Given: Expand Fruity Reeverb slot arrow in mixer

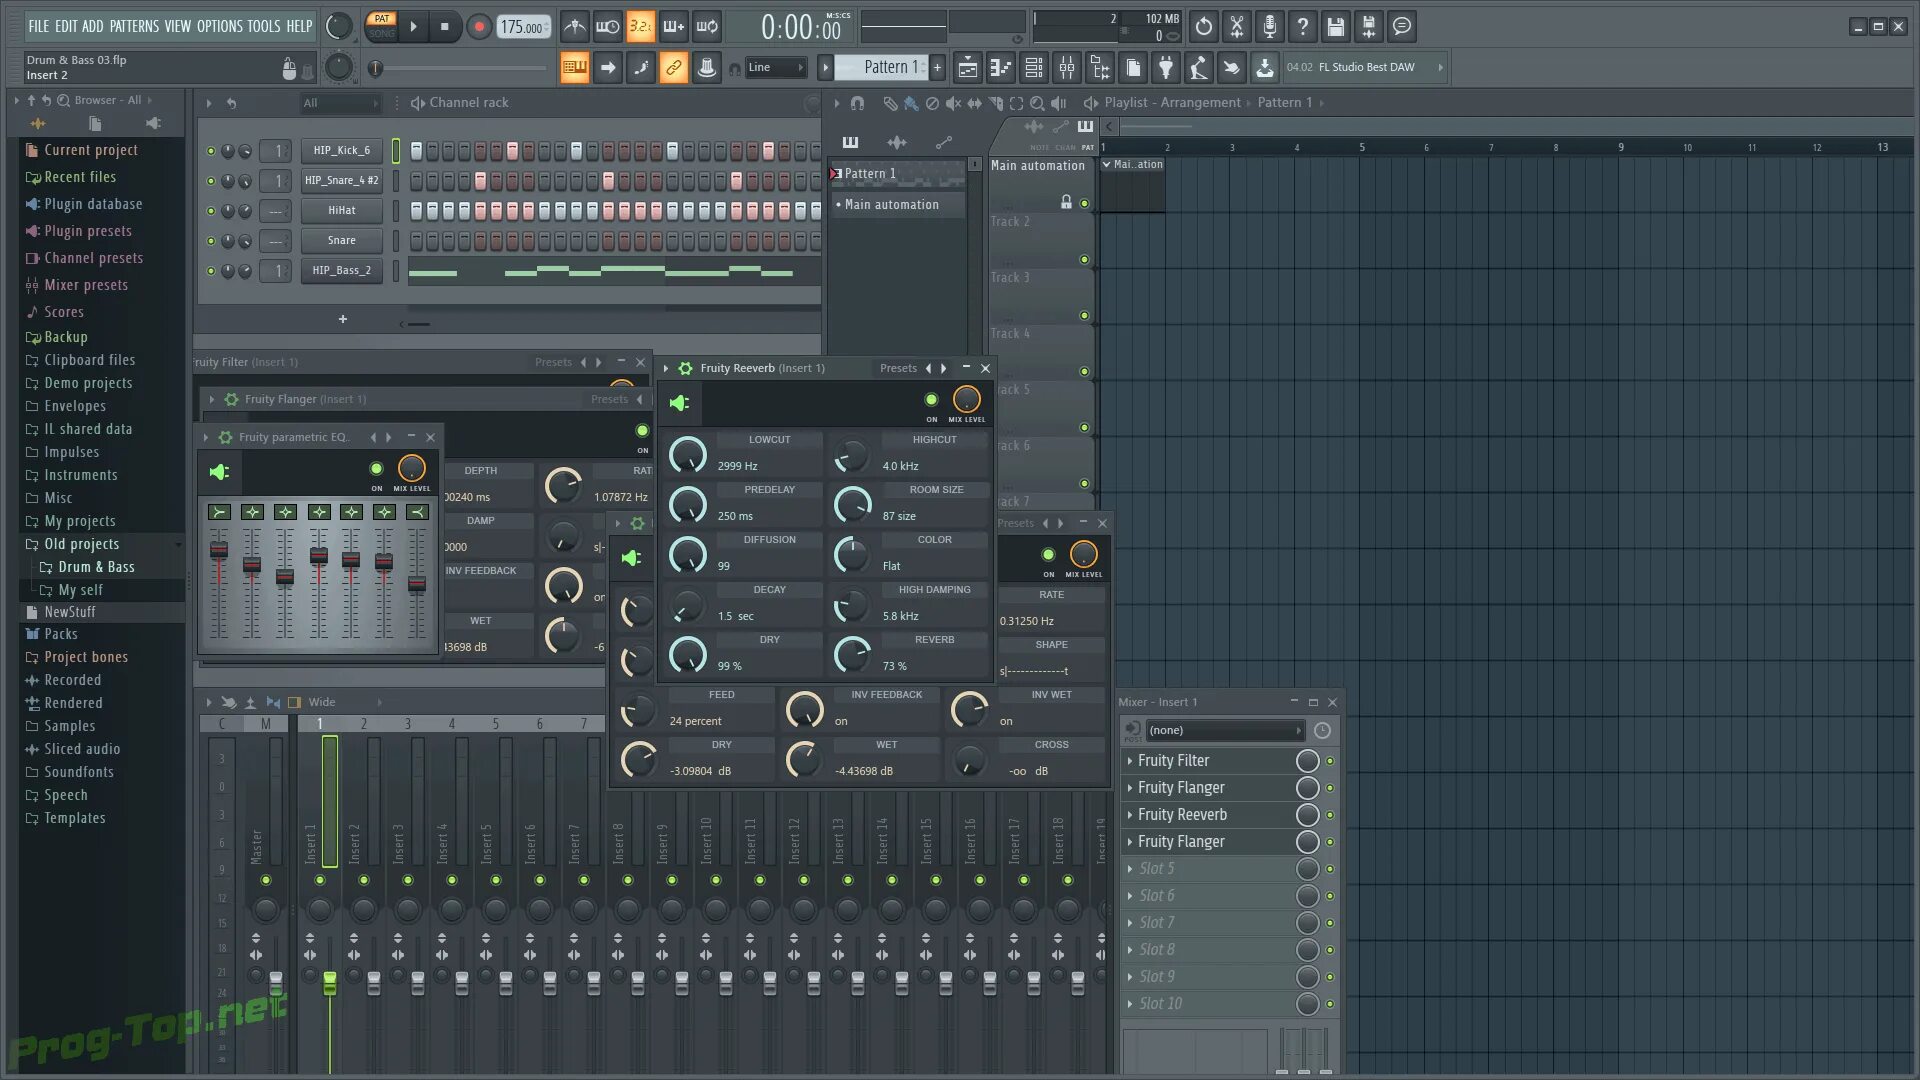Looking at the screenshot, I should point(1130,815).
